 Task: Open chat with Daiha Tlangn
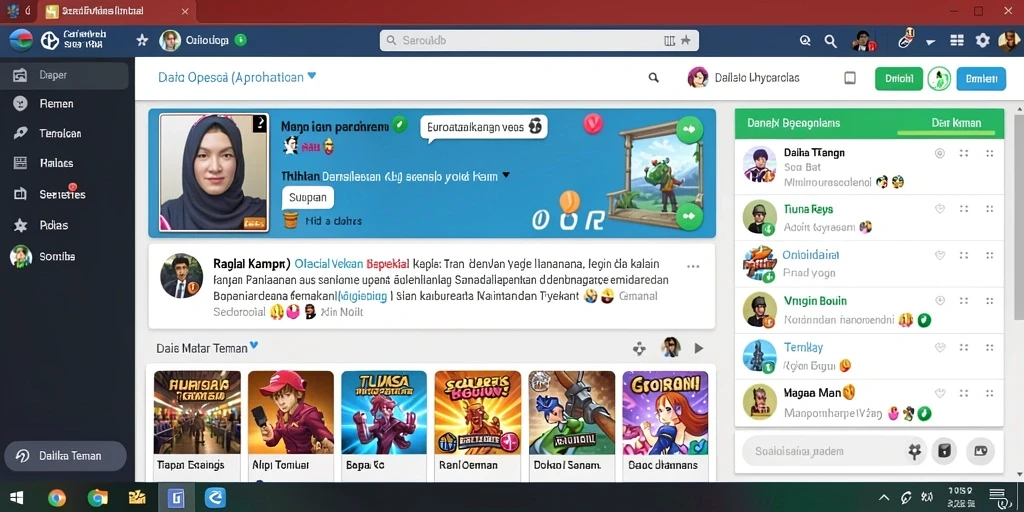(869, 167)
